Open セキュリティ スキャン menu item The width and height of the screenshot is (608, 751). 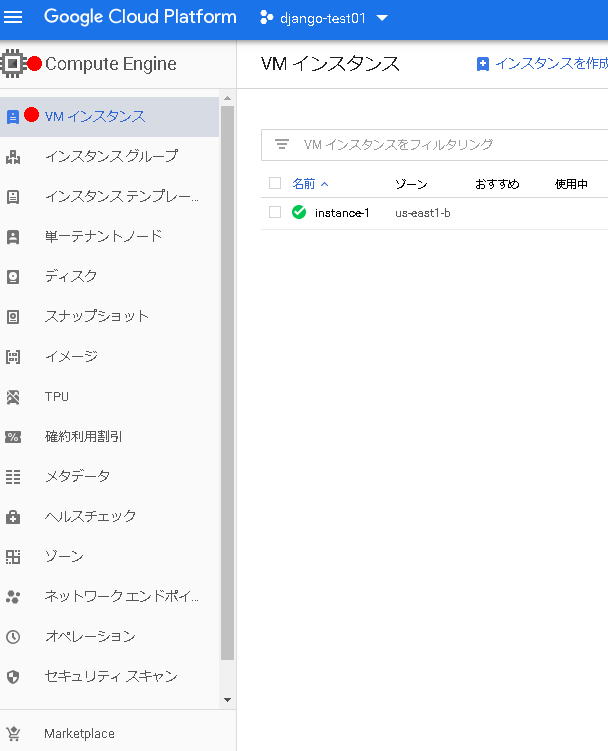tap(109, 677)
